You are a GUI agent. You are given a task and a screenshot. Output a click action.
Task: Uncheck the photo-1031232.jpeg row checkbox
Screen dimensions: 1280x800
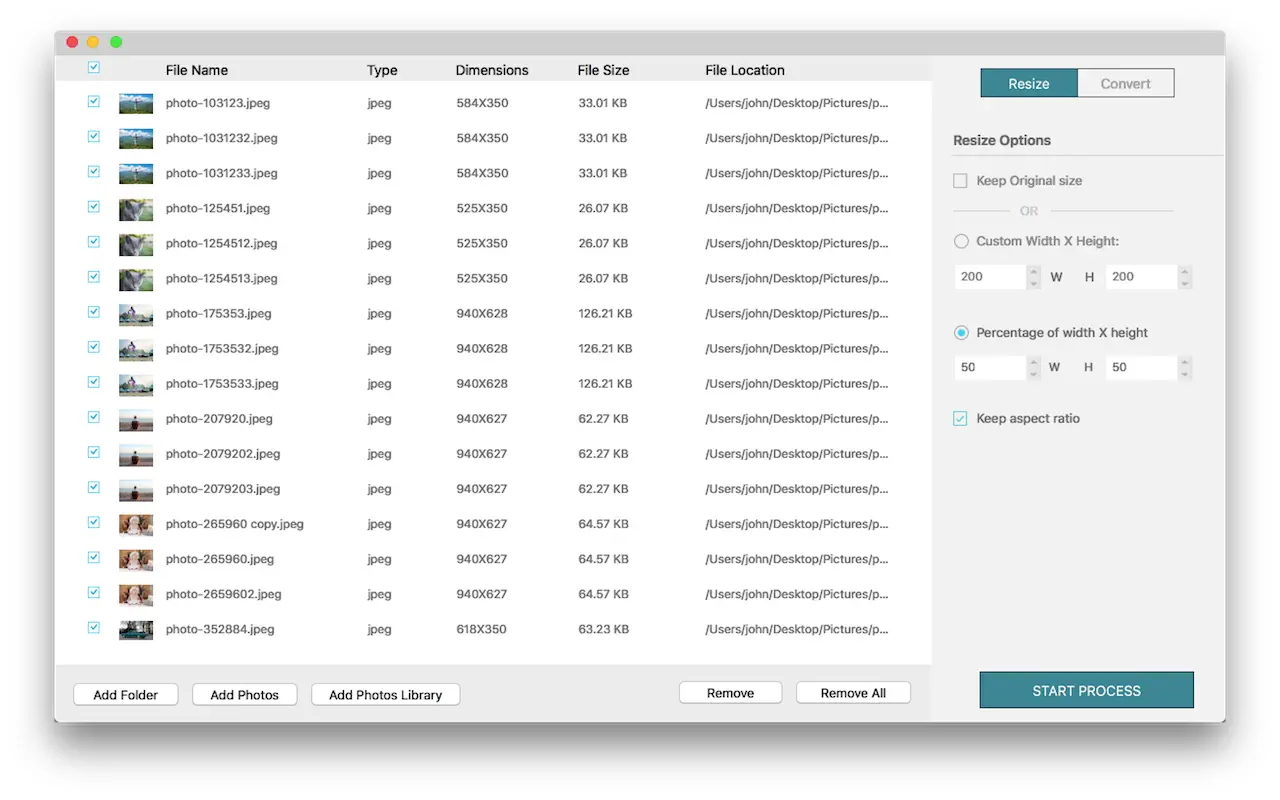[x=94, y=137]
